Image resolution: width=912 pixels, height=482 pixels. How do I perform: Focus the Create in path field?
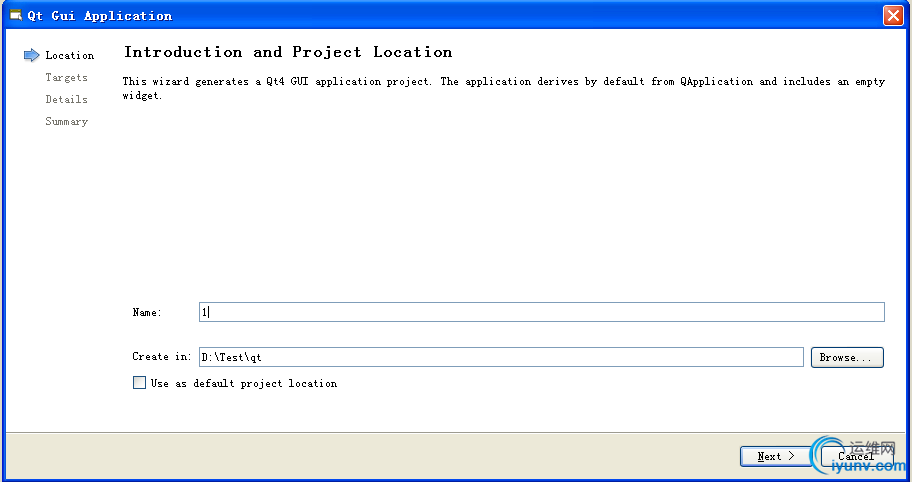(x=501, y=357)
